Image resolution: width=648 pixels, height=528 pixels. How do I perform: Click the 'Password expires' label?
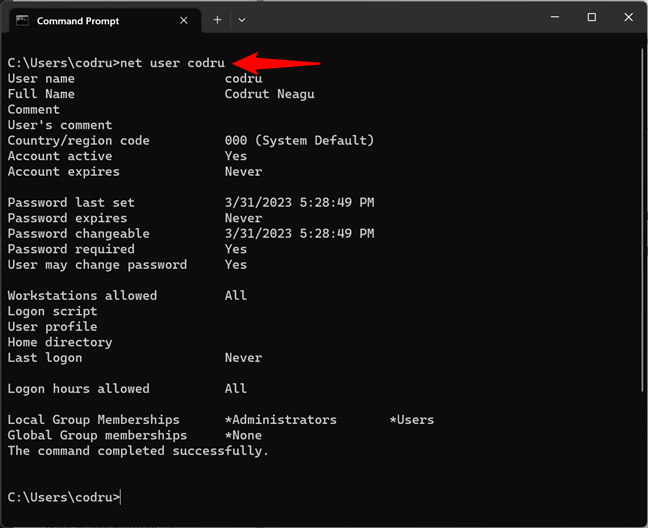(x=67, y=218)
